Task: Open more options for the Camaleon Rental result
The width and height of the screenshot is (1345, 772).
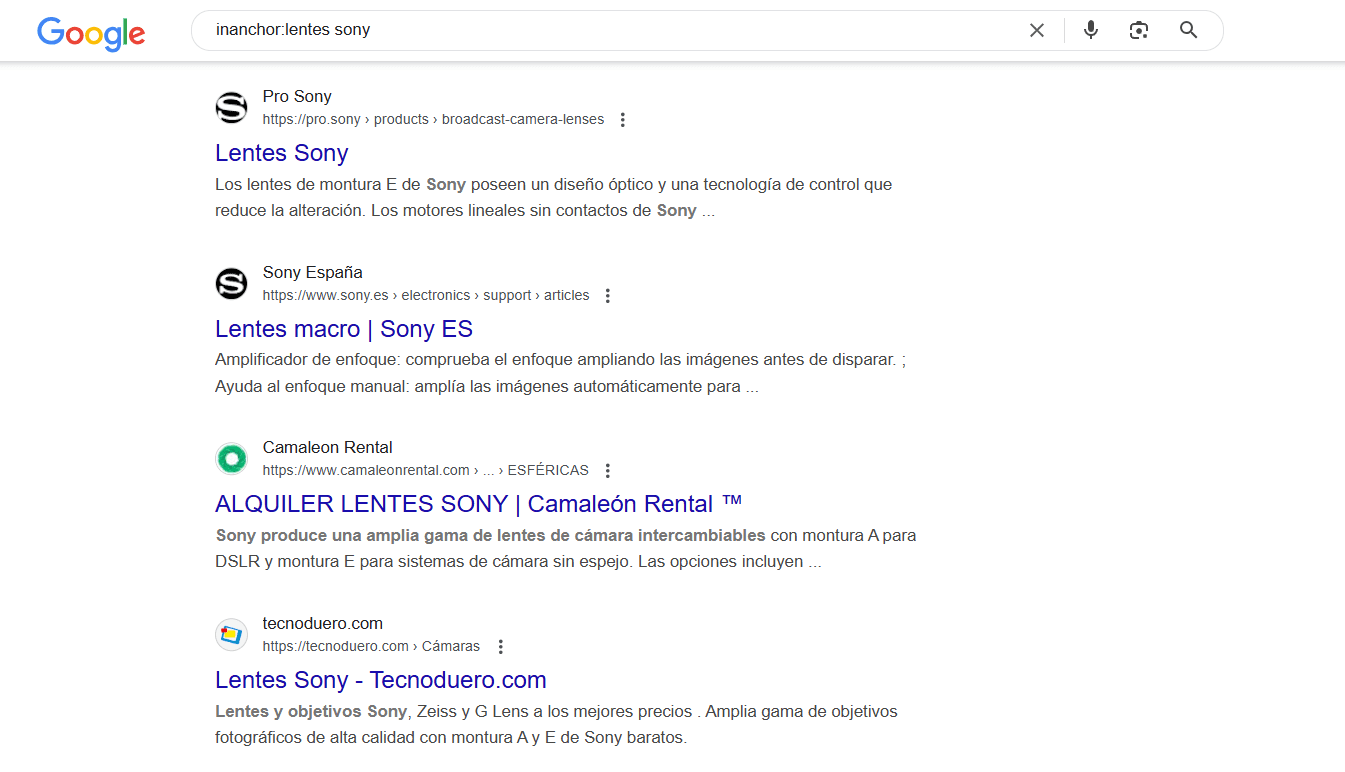Action: point(607,471)
